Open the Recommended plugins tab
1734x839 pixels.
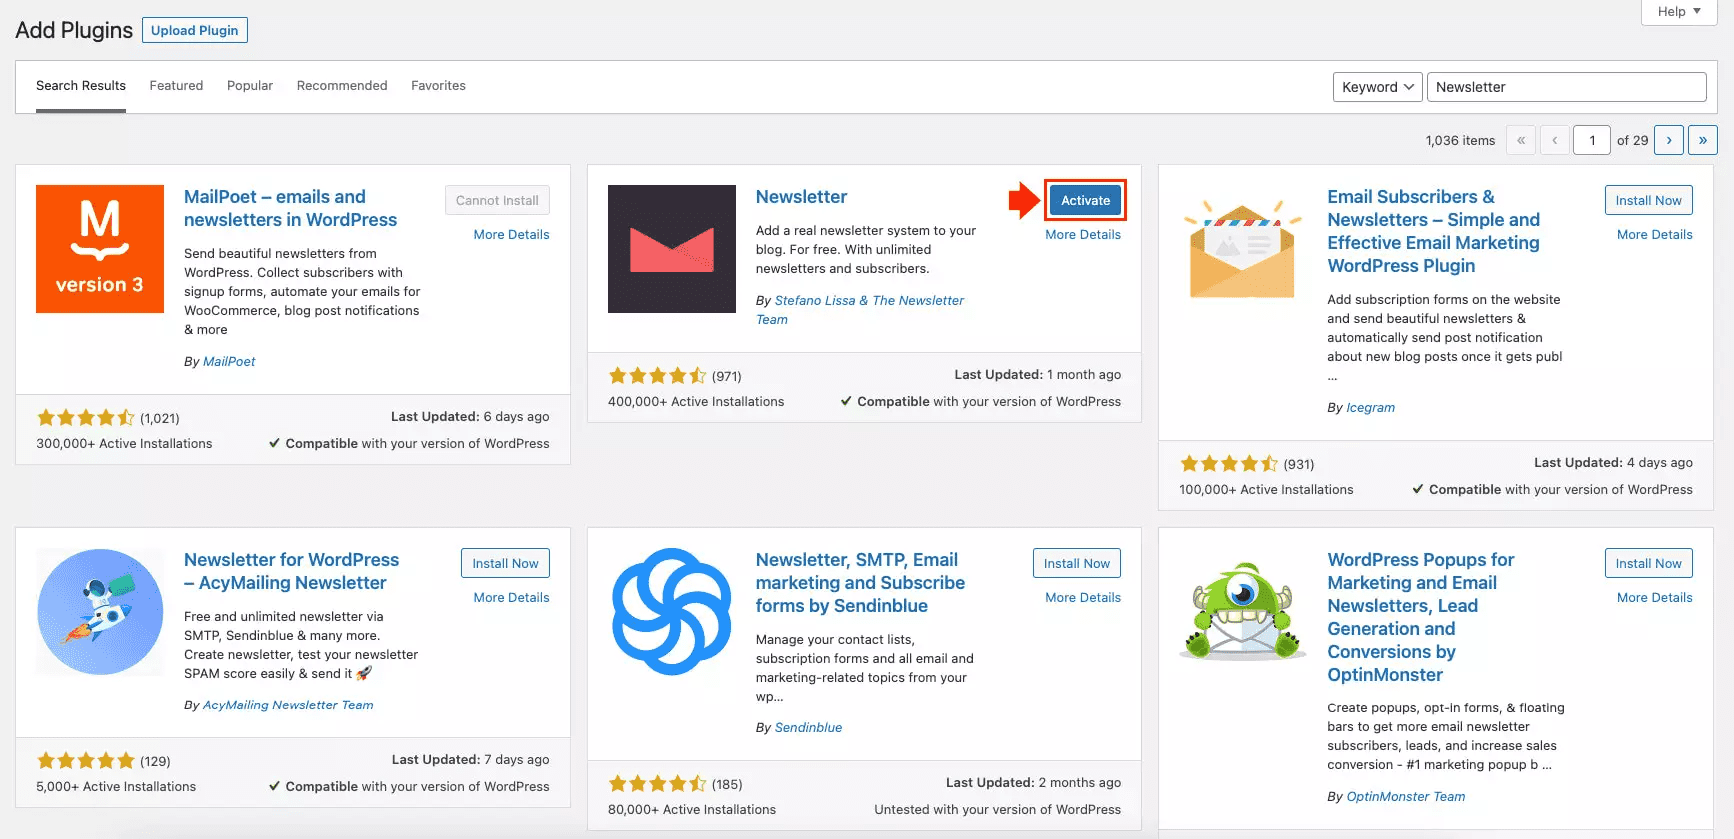[x=342, y=86]
